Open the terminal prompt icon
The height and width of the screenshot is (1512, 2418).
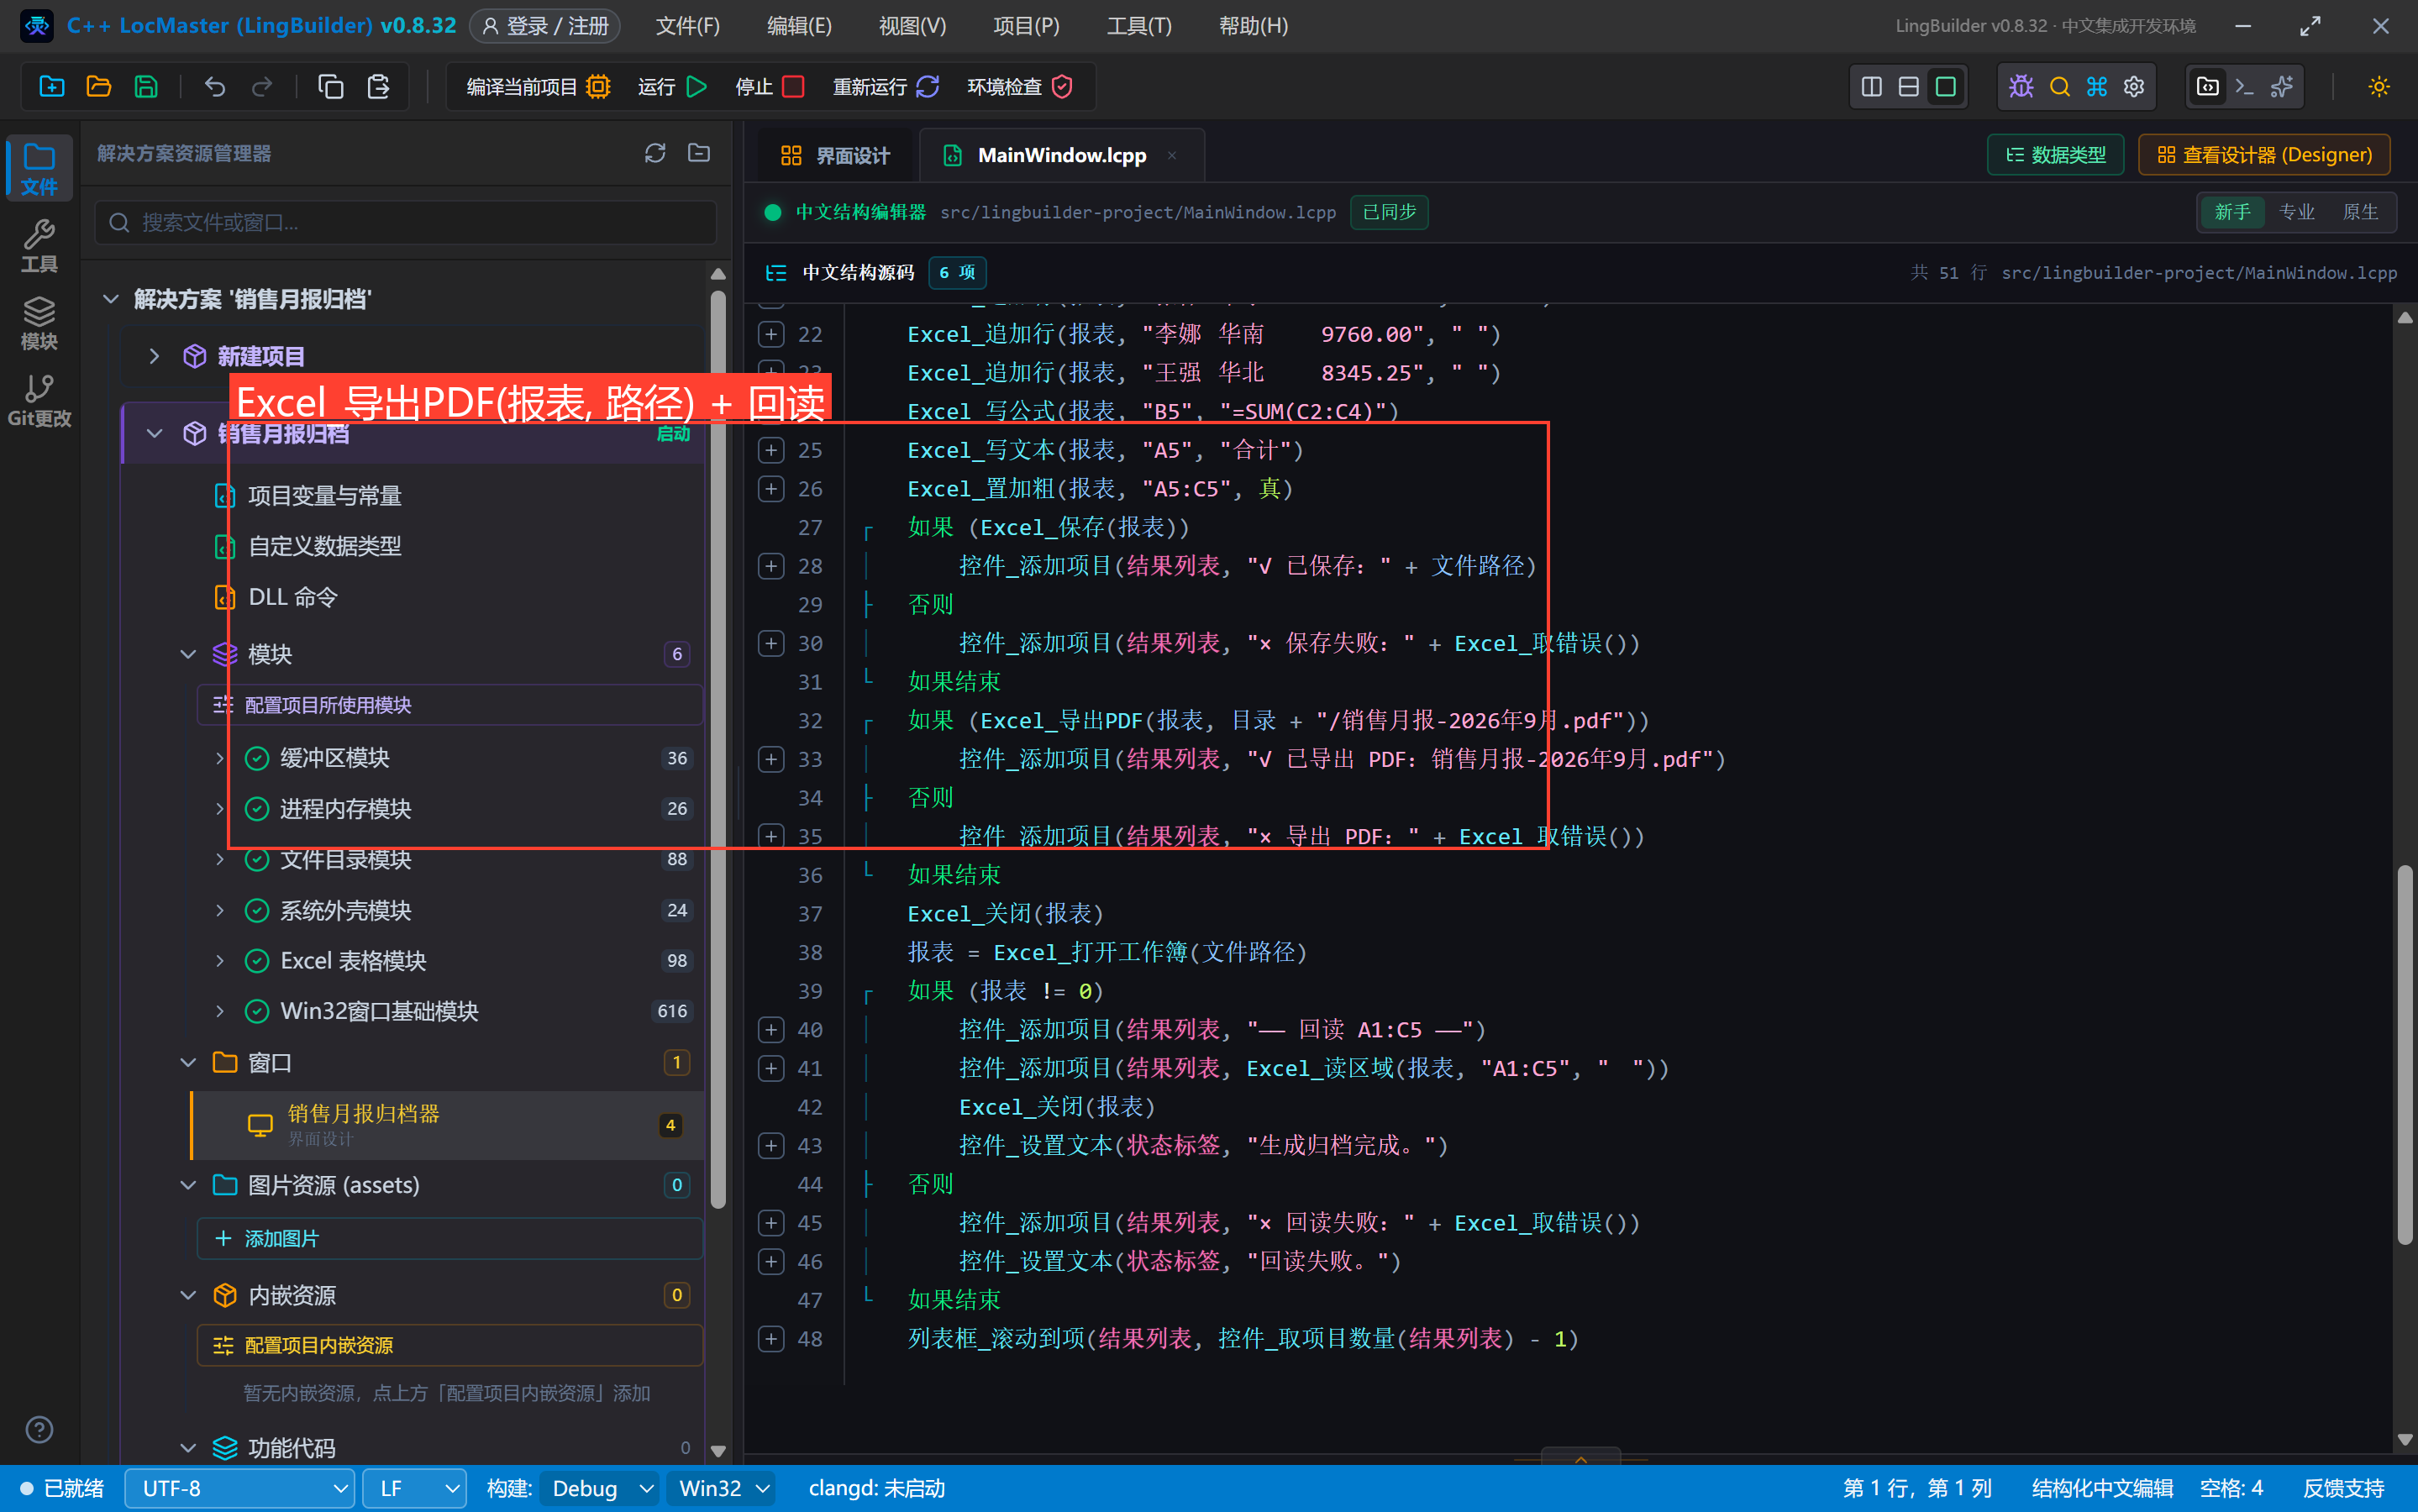tap(2245, 87)
